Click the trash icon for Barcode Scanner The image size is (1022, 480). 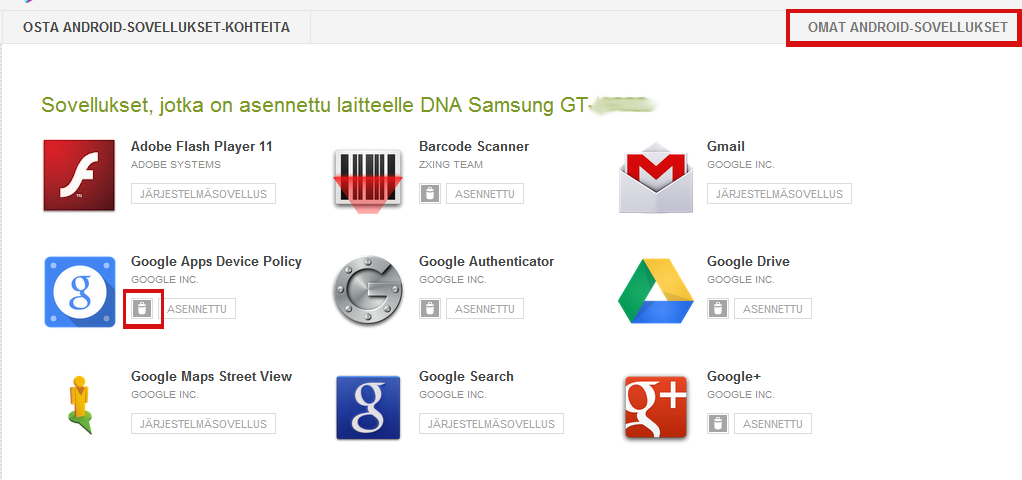(x=429, y=194)
